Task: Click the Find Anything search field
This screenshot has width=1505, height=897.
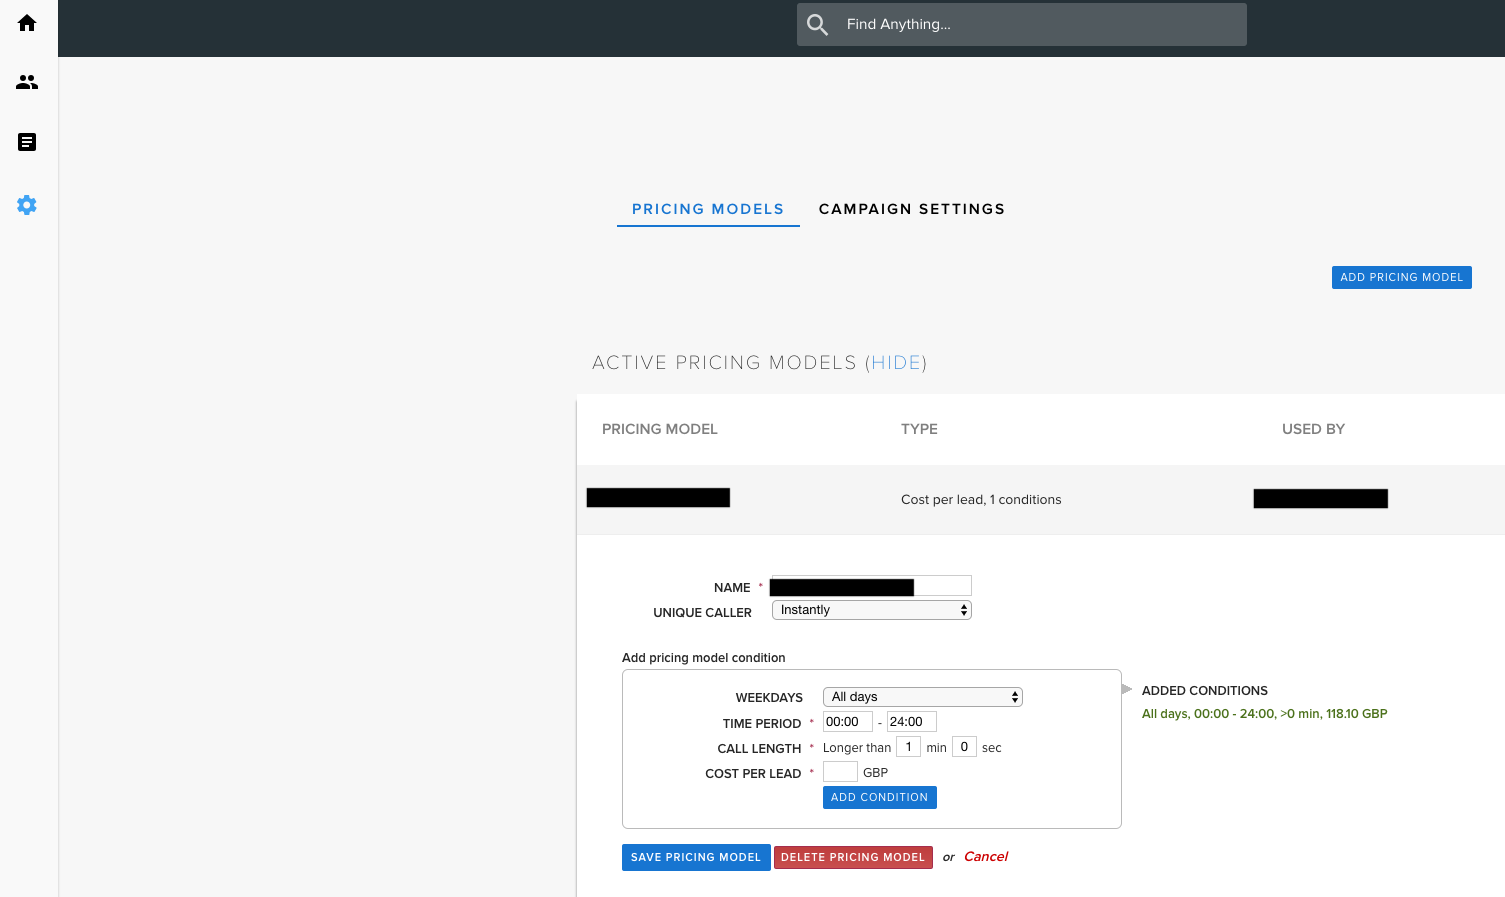Action: coord(1021,24)
